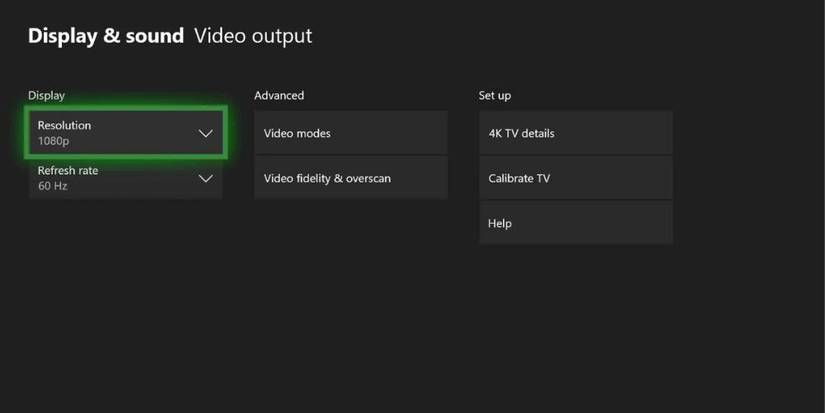Open Video modes settings
Viewport: 825px width, 413px height.
(350, 133)
